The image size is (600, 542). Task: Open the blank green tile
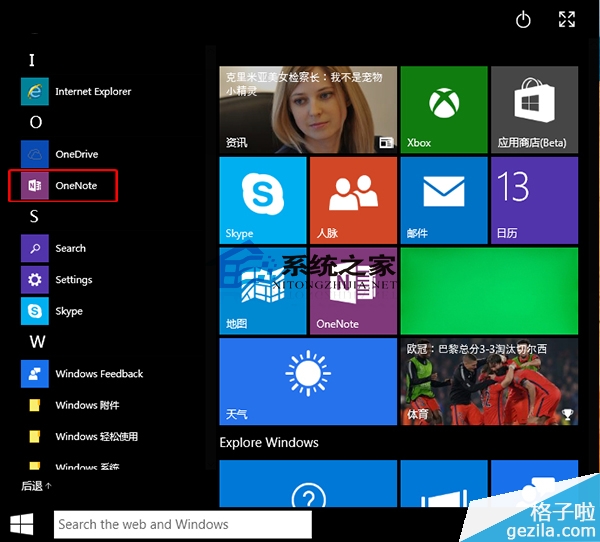[x=489, y=291]
